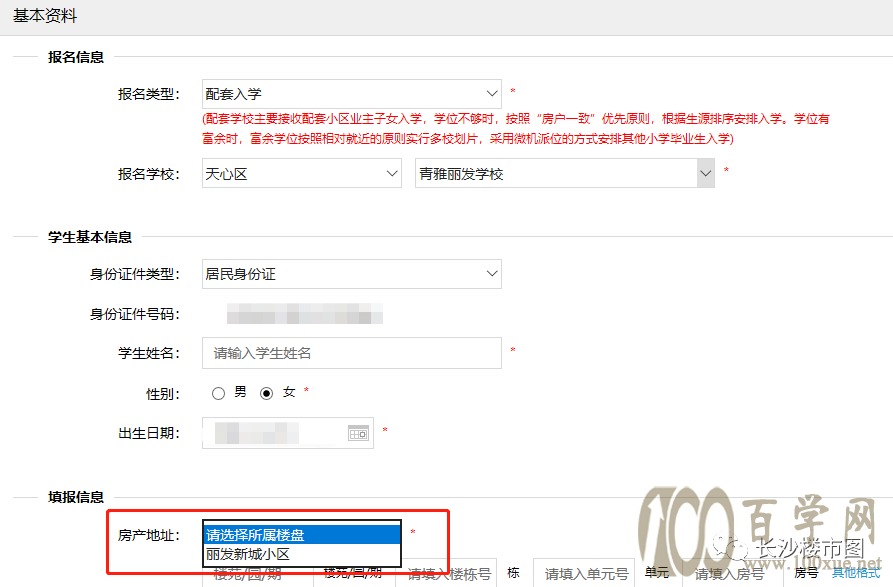The image size is (893, 587).
Task: Open the 身份证件类型 dropdown showing 居民身份证
Action: 351,274
